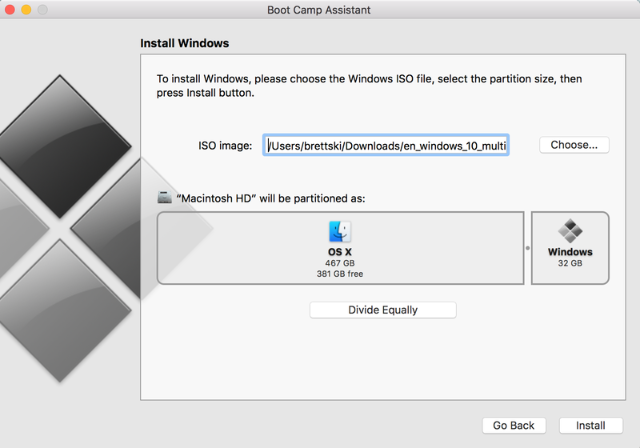Click the Install Windows heading

click(x=184, y=44)
